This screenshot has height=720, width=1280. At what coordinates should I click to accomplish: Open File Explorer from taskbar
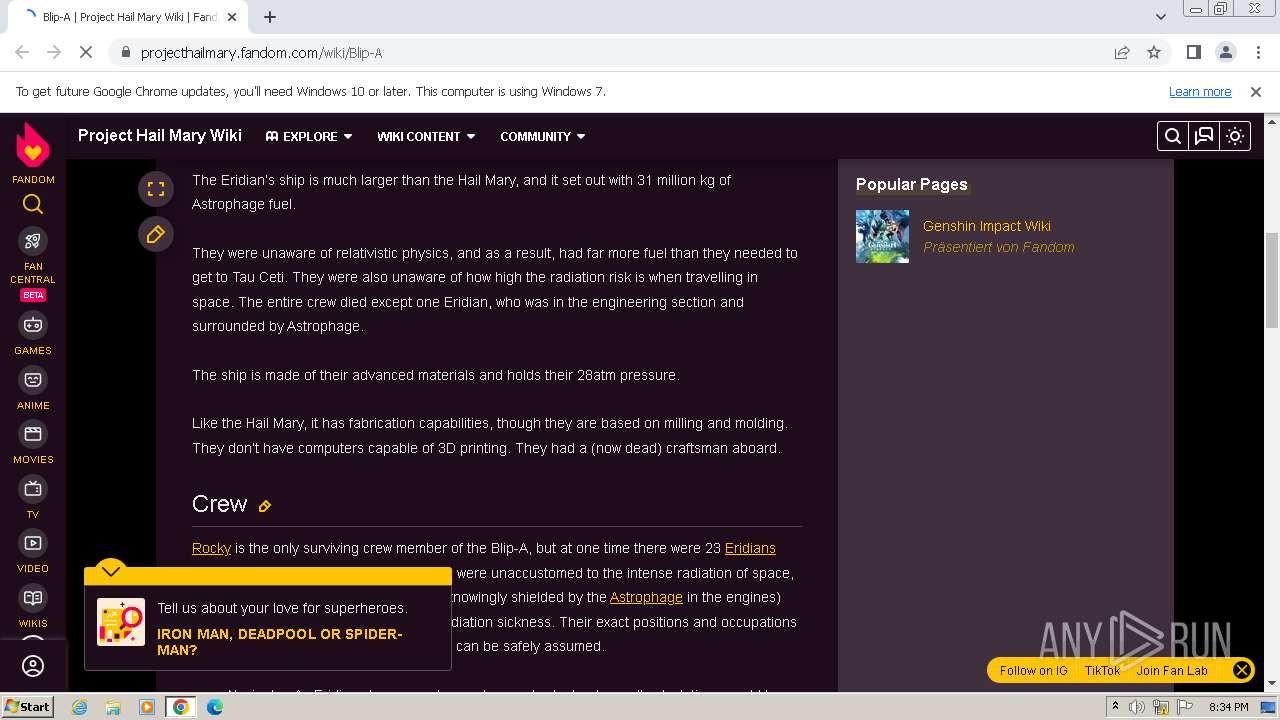click(x=113, y=707)
